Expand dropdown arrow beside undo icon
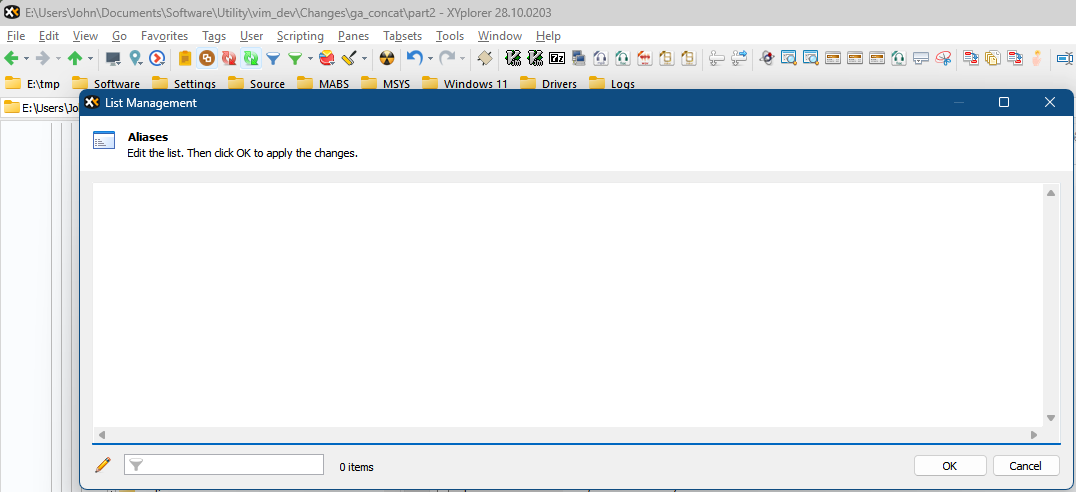Screen dimensions: 1076x492 point(429,58)
